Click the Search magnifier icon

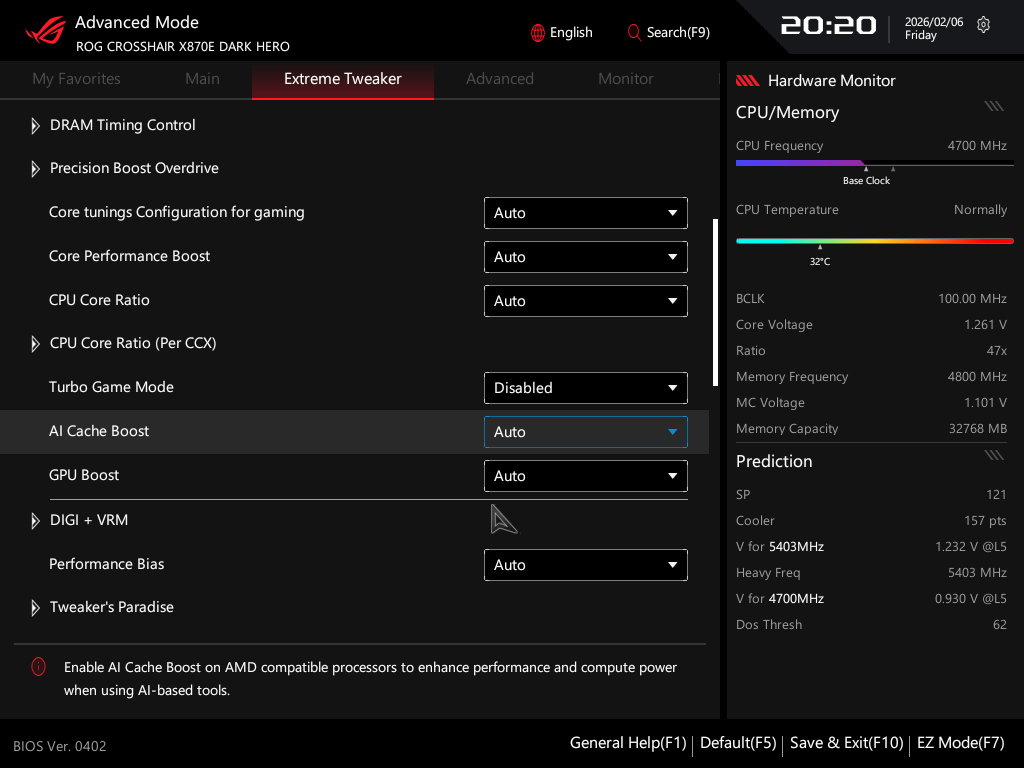(x=634, y=33)
